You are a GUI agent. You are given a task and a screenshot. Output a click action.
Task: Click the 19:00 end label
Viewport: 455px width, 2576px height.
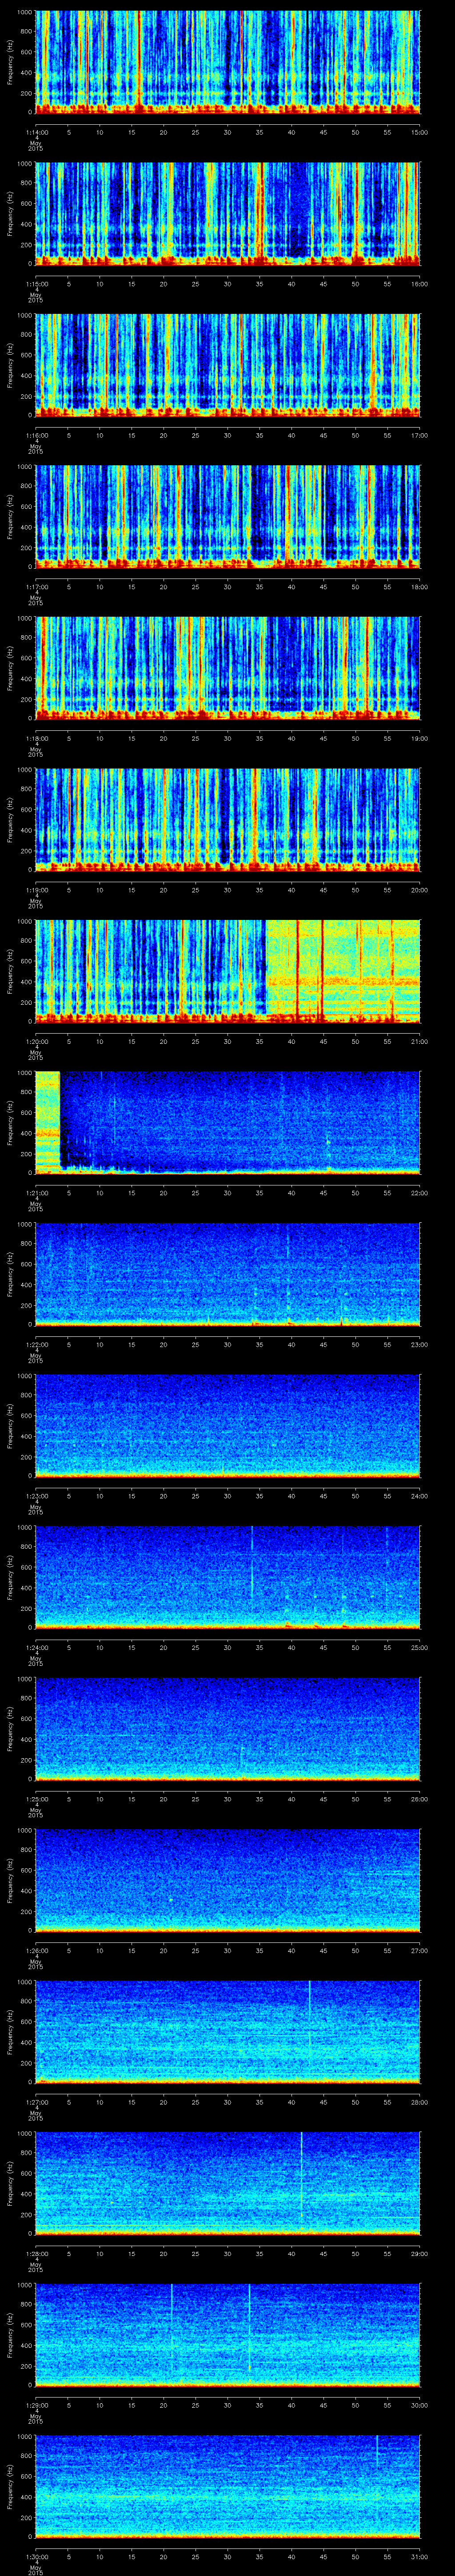tap(420, 738)
